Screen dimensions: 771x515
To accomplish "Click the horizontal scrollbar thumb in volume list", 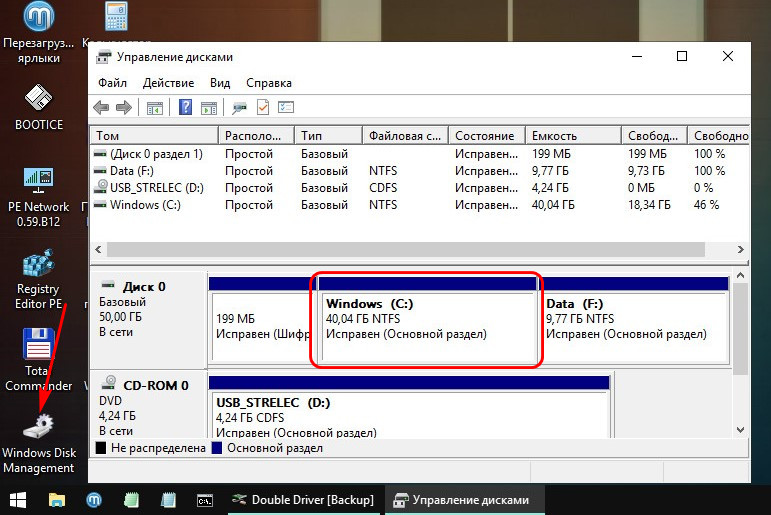I will coord(406,249).
